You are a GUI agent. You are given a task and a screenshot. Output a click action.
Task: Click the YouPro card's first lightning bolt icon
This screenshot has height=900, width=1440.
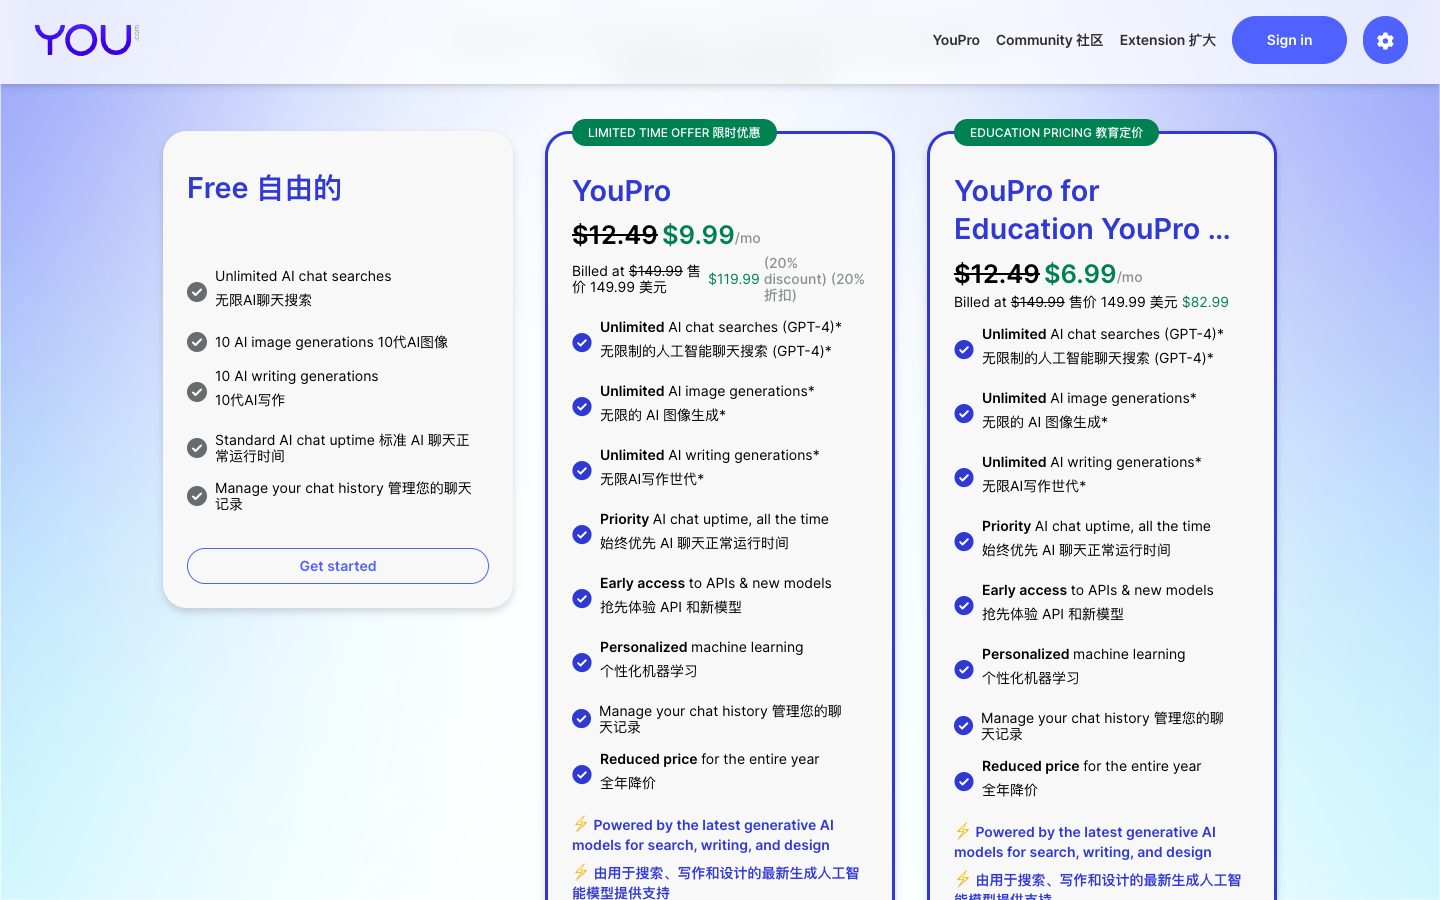click(x=580, y=824)
